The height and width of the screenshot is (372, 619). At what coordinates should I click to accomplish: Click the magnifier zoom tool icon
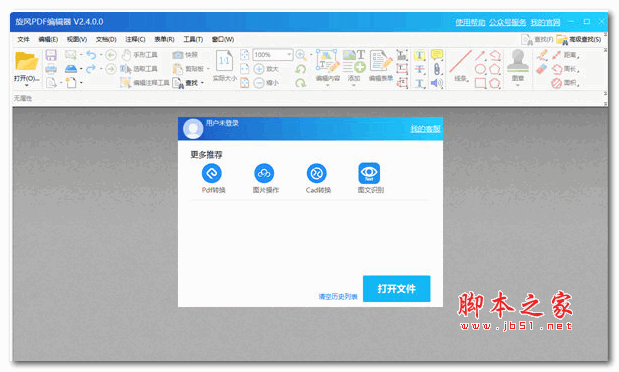tap(301, 55)
